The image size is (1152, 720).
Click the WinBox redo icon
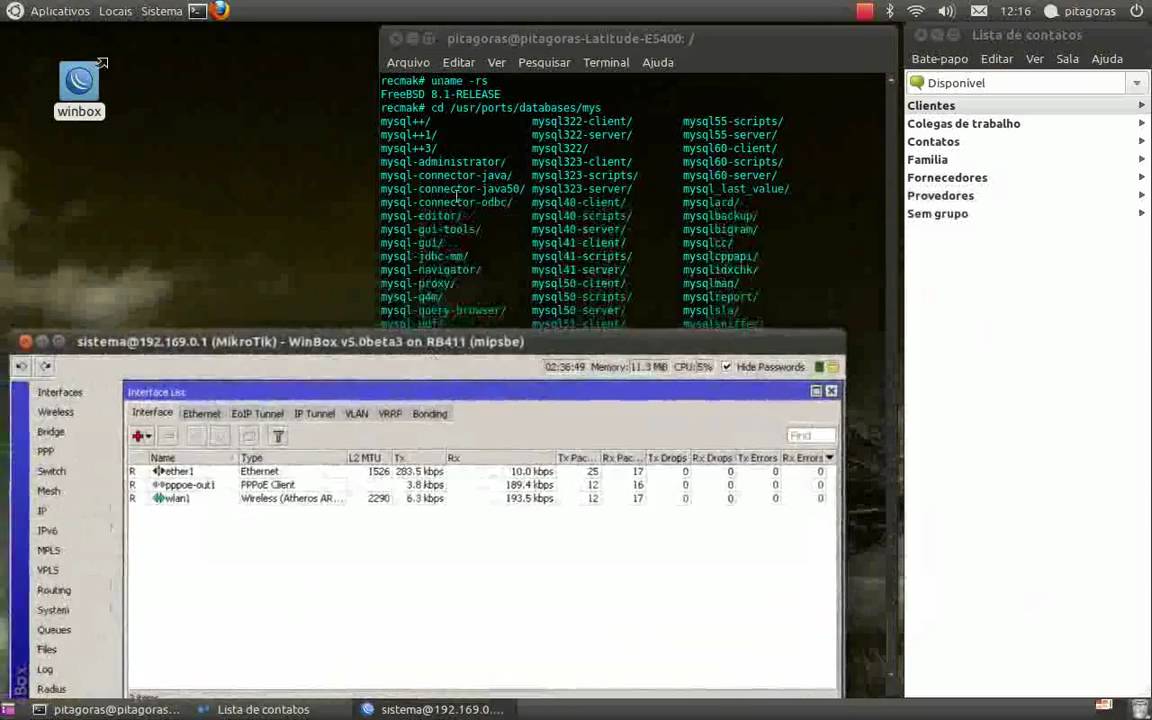click(x=46, y=366)
